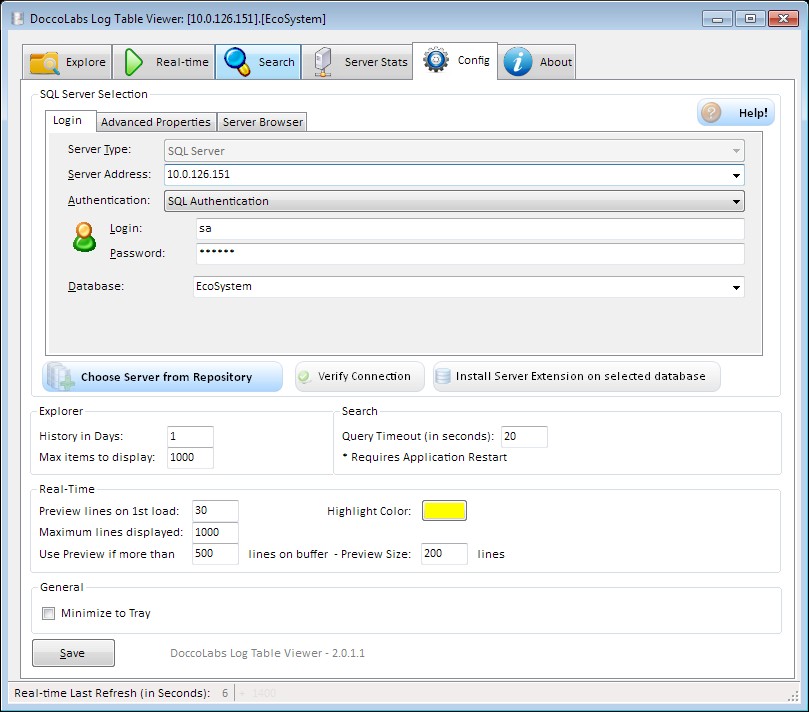This screenshot has width=809, height=712.
Task: Open the Server Browser sub-tab
Action: click(x=262, y=122)
